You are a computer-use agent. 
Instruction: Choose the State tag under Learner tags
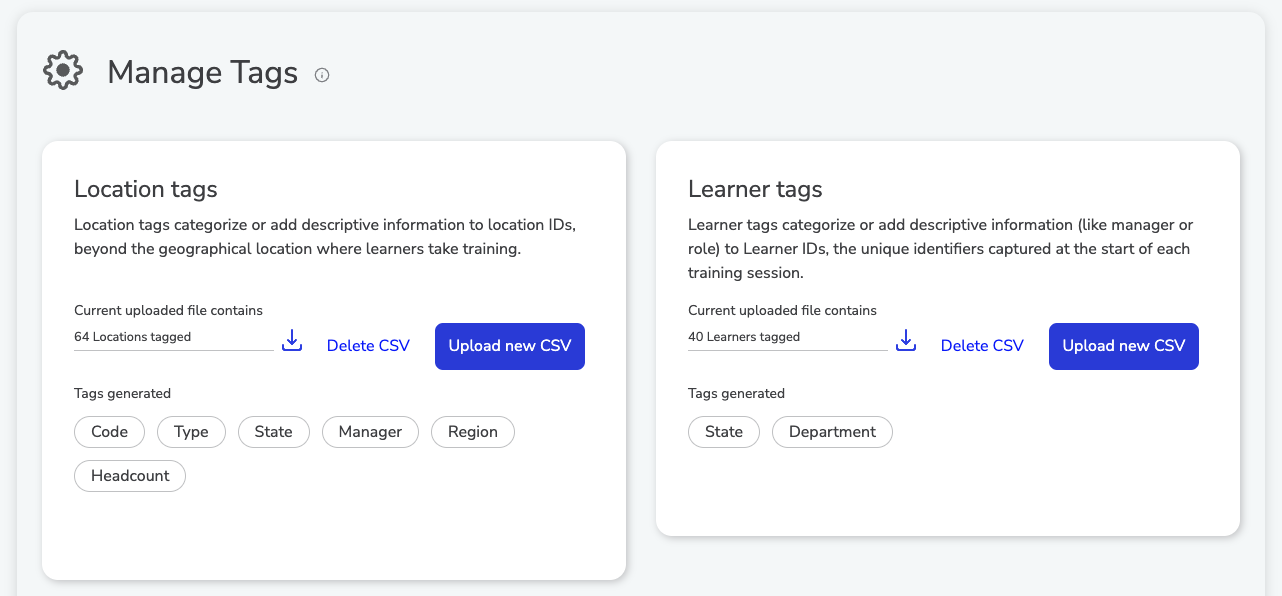pos(724,432)
